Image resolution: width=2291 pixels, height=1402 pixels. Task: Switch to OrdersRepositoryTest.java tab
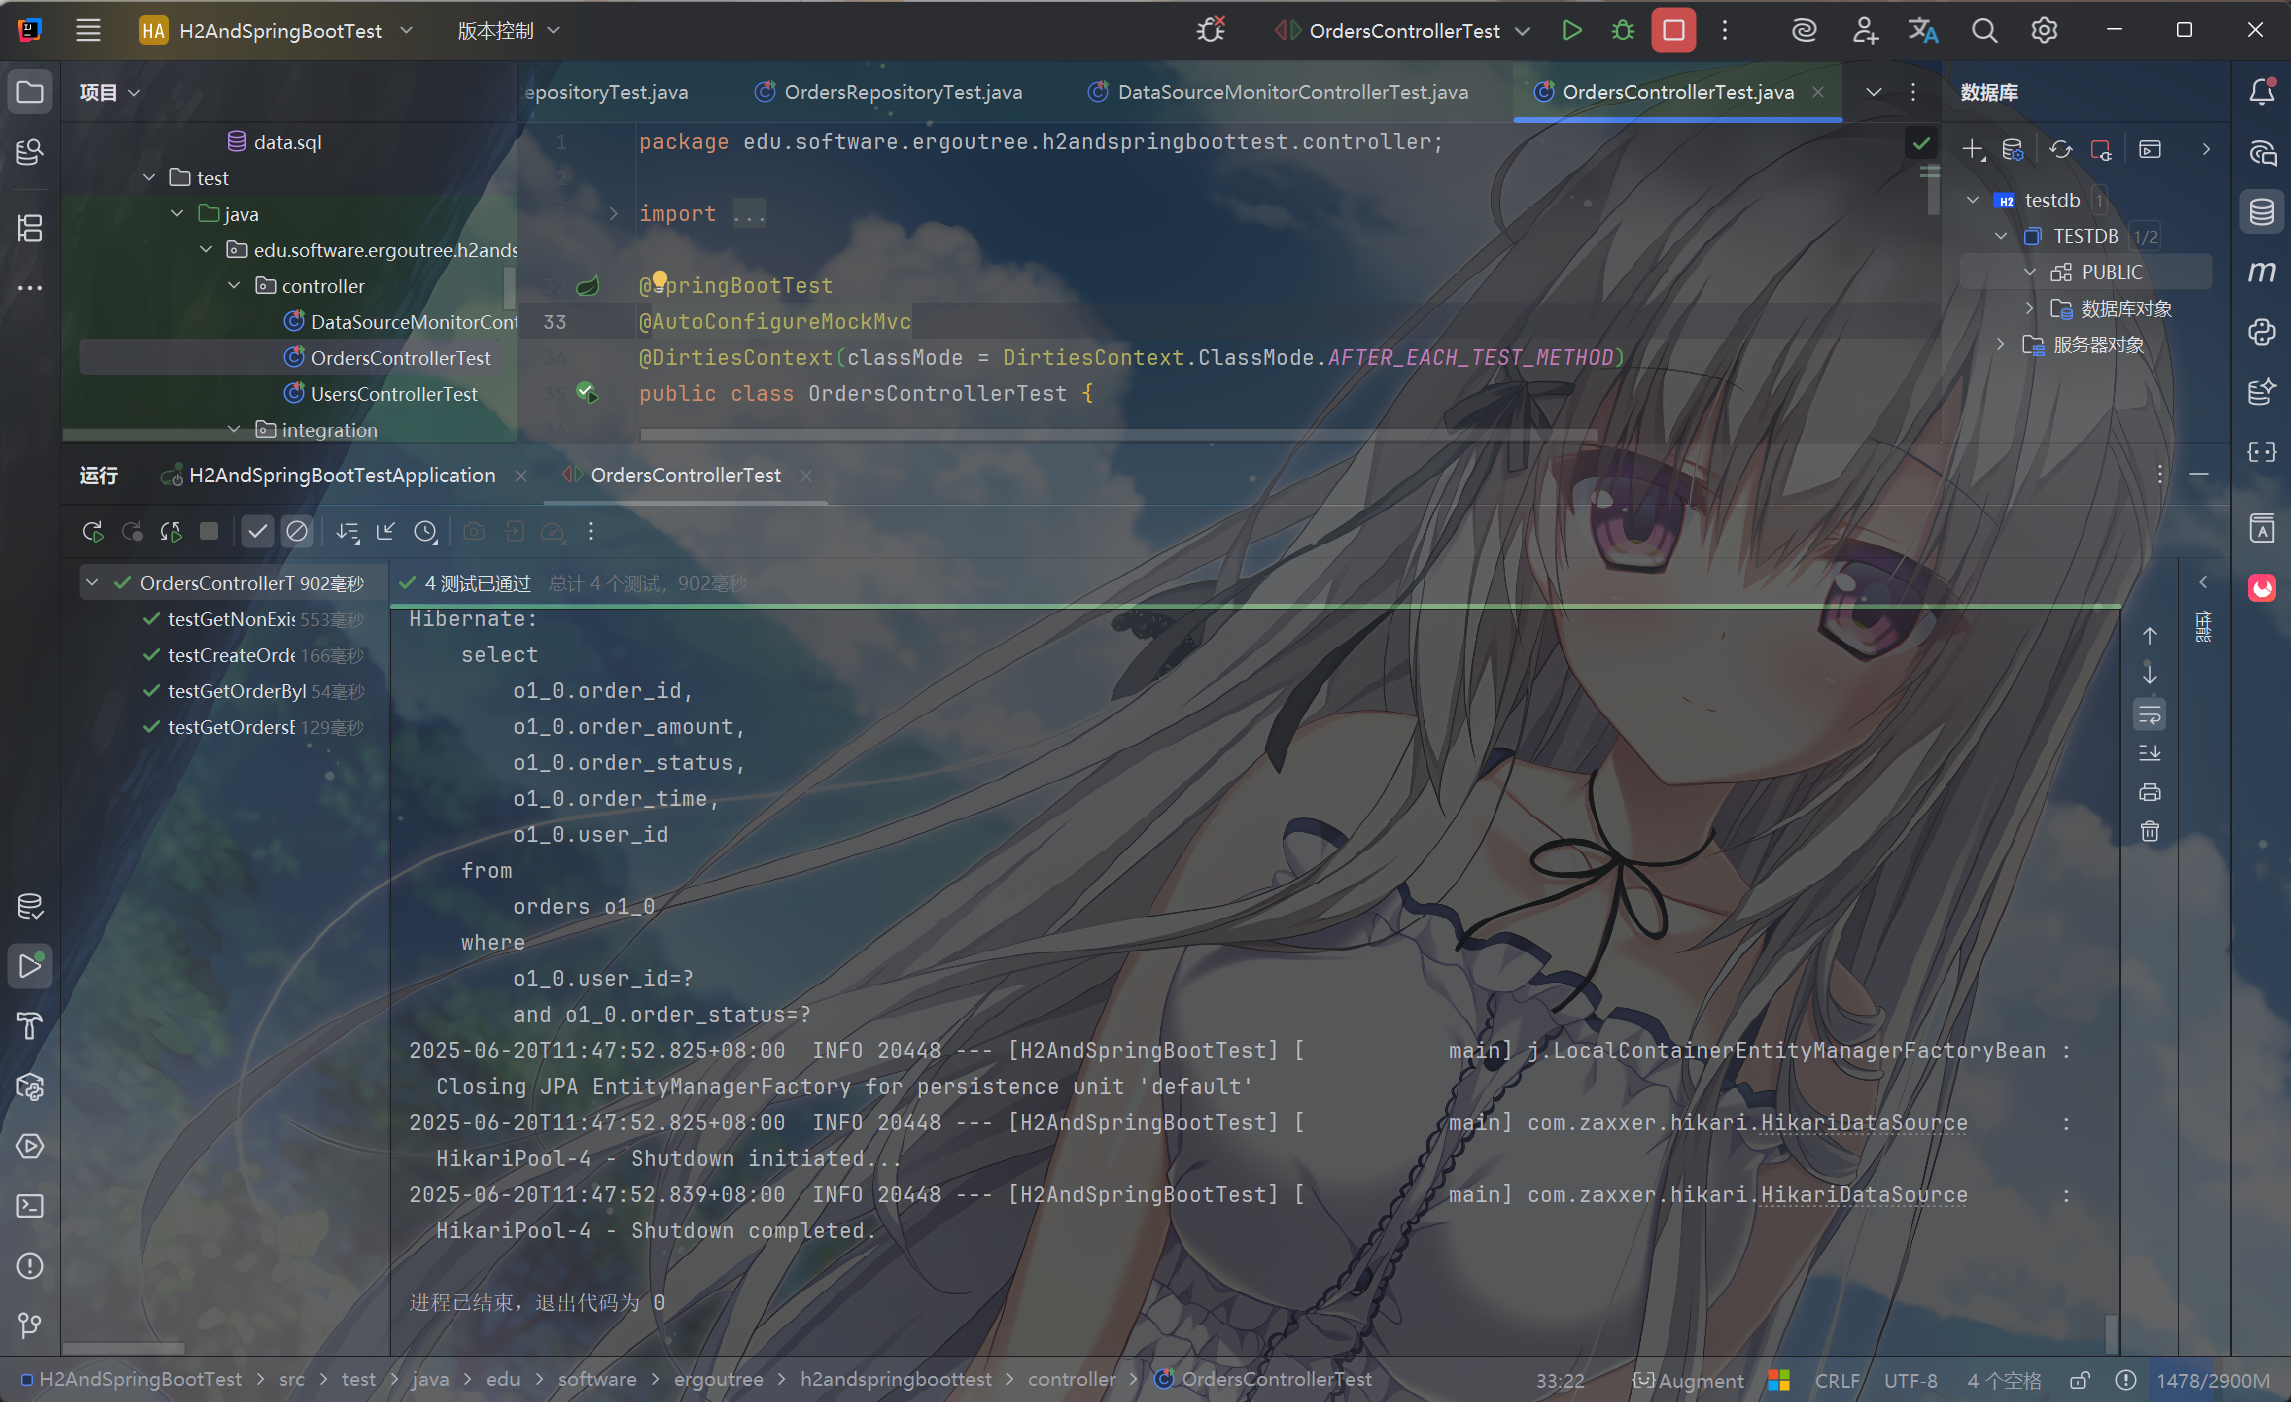pyautogui.click(x=888, y=92)
